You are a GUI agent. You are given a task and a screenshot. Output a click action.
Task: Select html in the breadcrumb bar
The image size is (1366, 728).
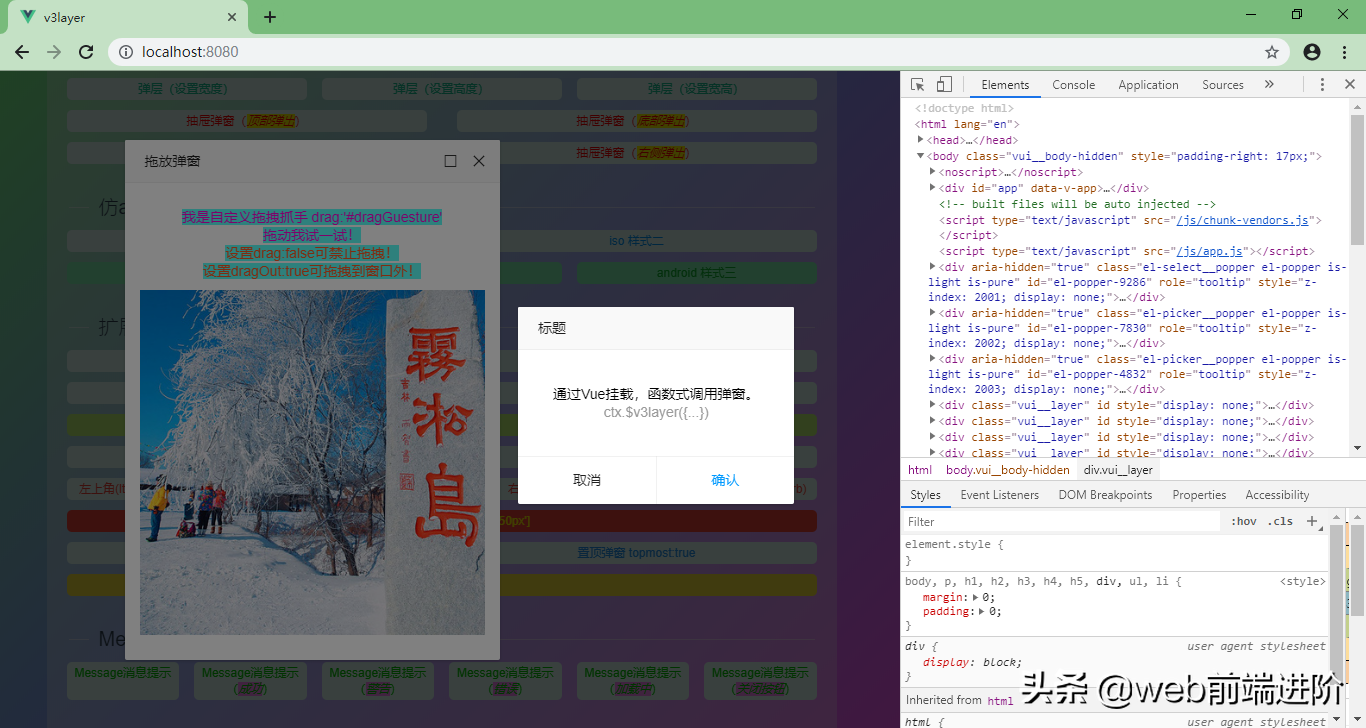[x=920, y=470]
